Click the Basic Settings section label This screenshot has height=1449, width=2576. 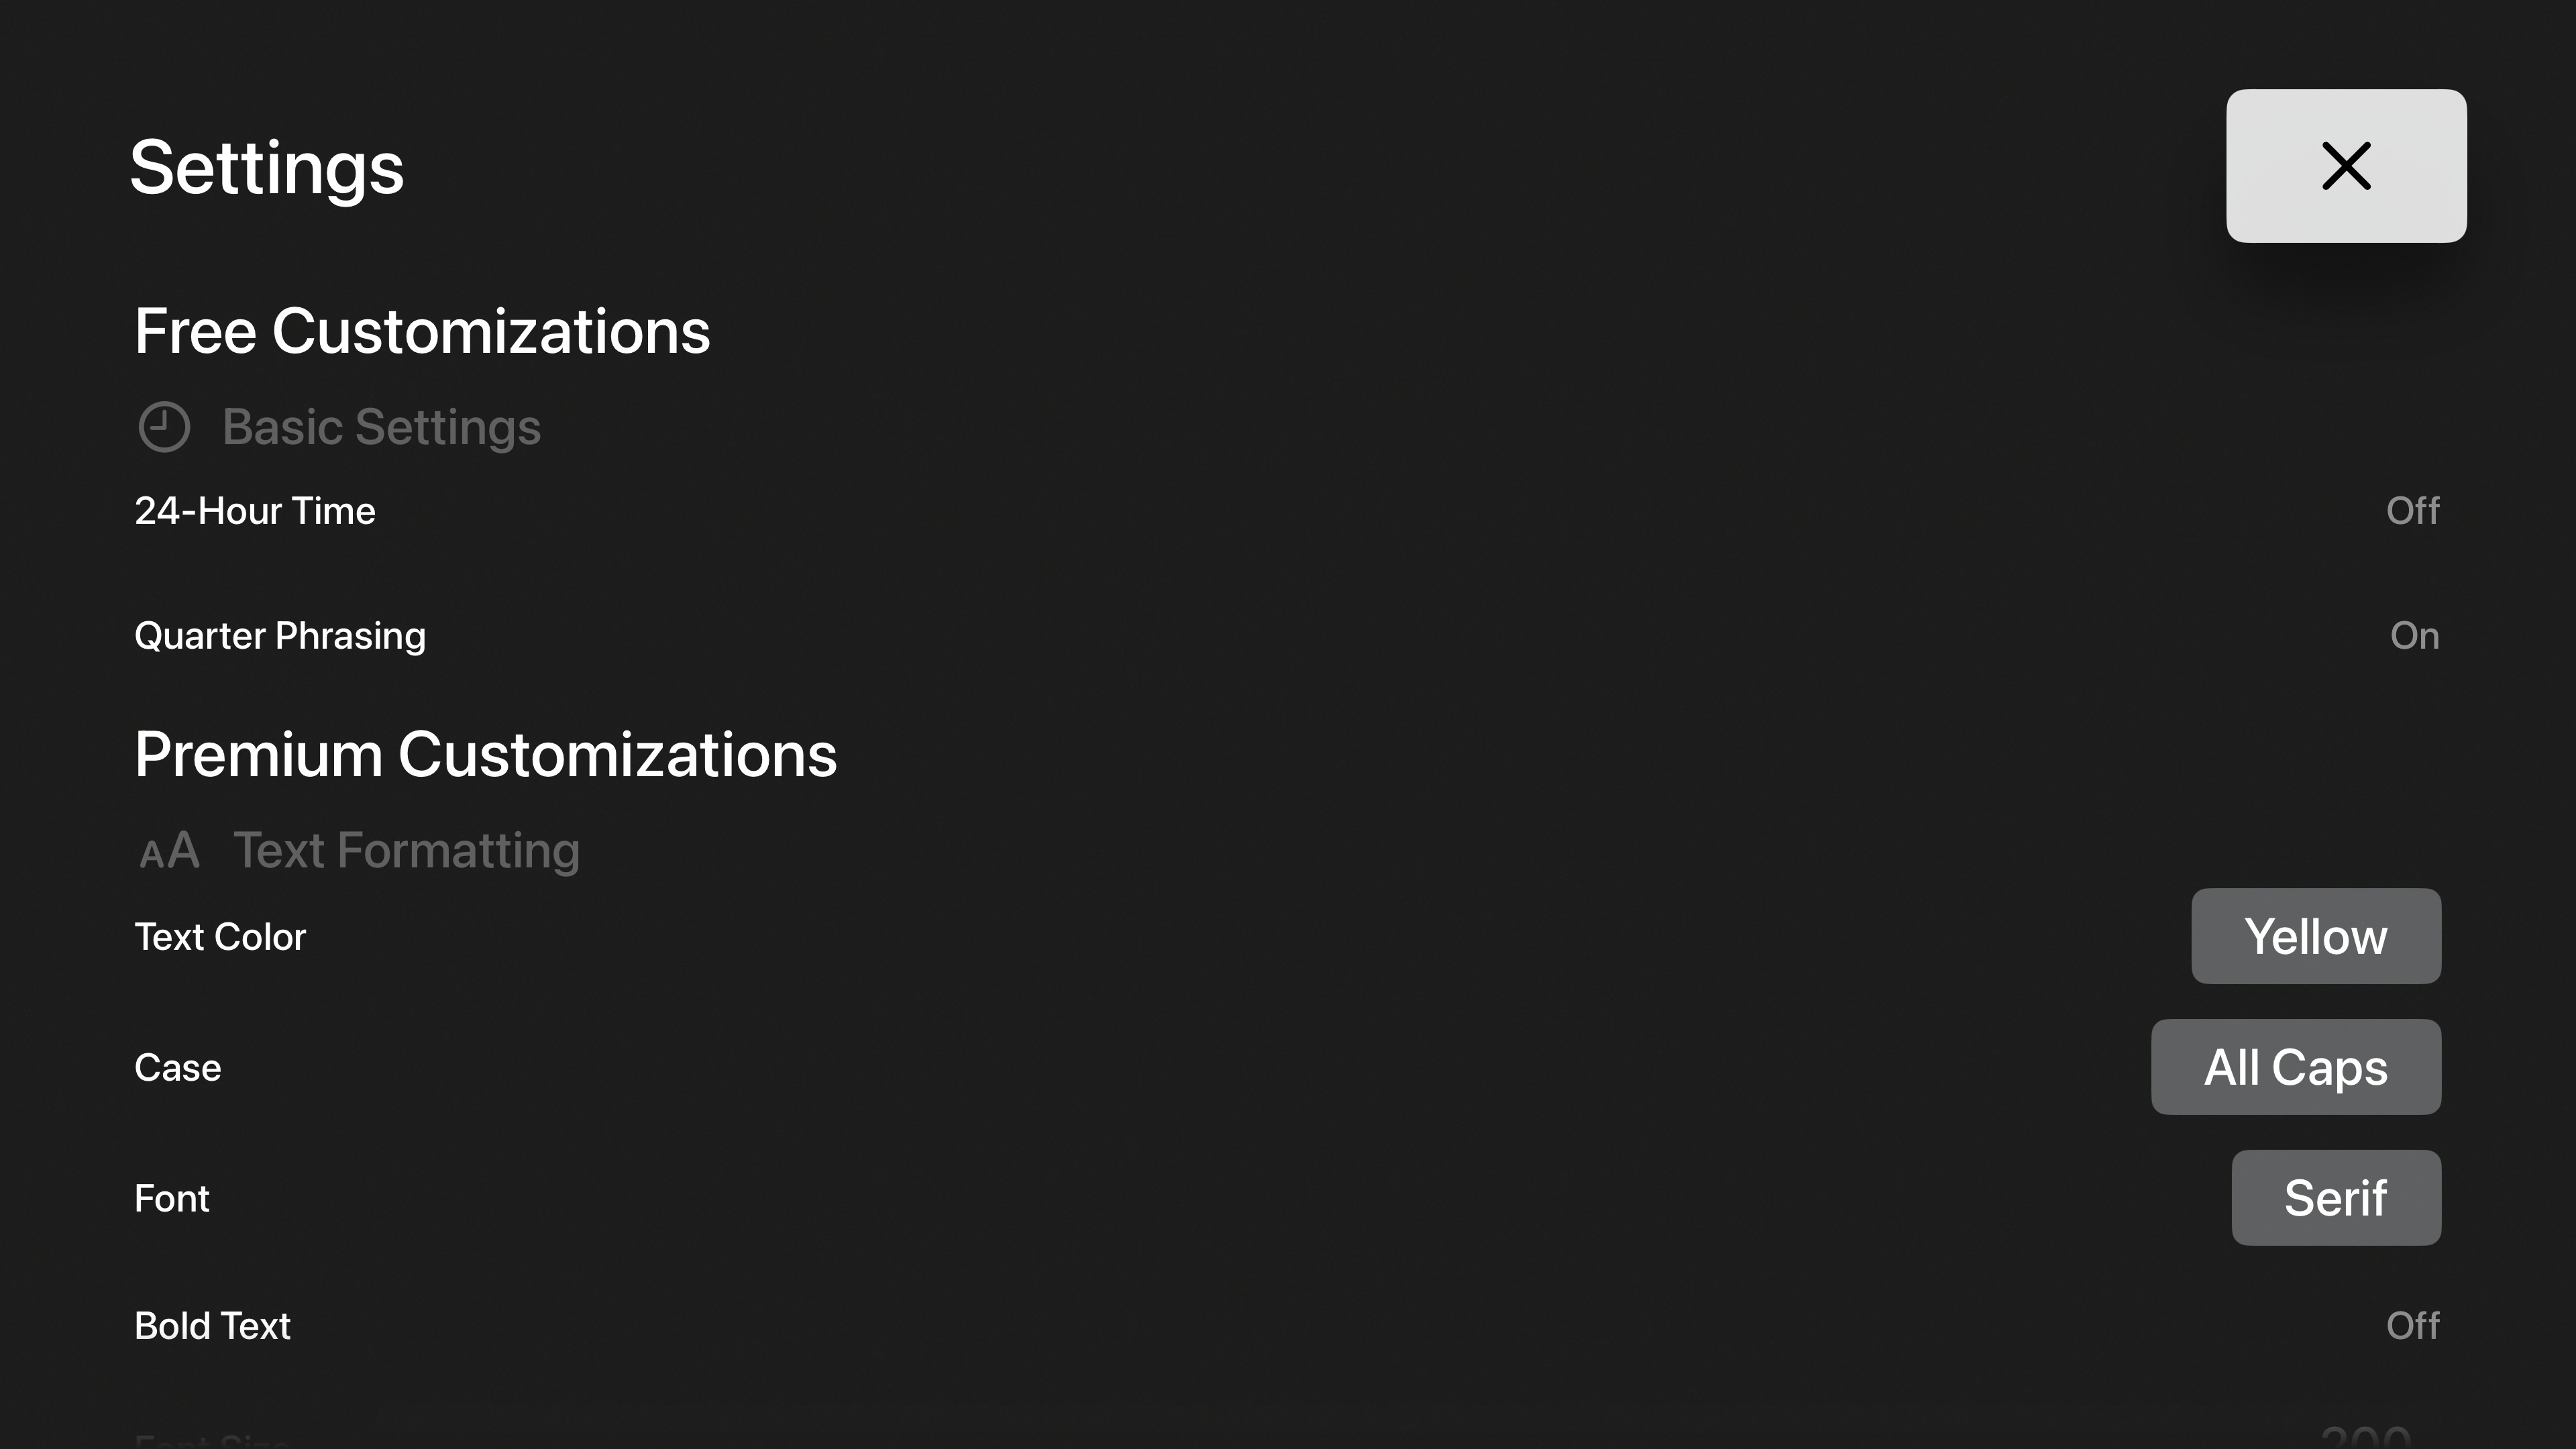click(381, 427)
